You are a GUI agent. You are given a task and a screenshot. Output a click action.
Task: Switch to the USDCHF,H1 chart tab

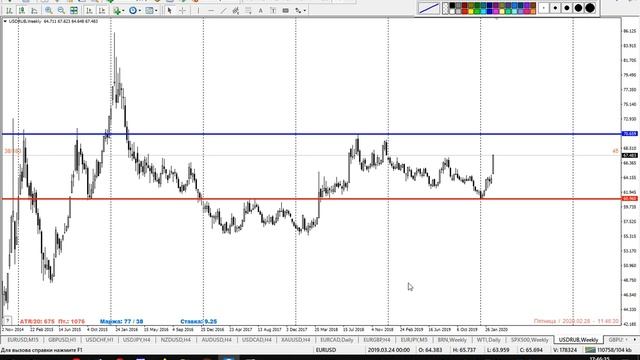[99, 340]
